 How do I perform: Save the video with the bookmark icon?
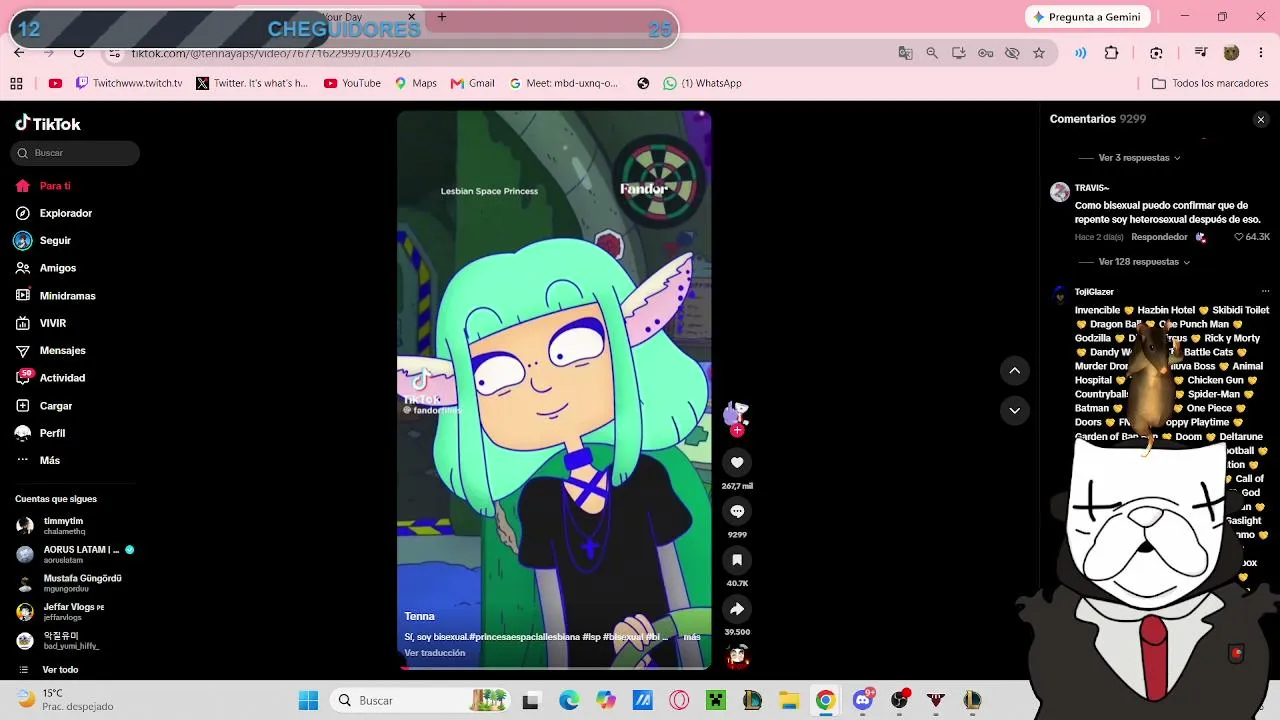(x=737, y=560)
